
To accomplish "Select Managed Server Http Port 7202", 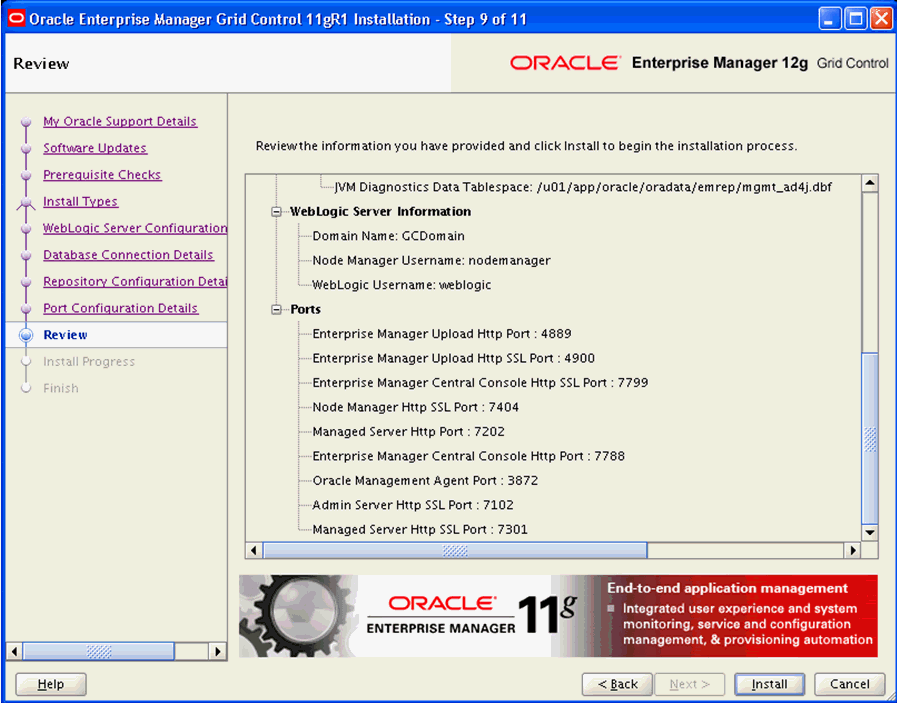I will [408, 432].
